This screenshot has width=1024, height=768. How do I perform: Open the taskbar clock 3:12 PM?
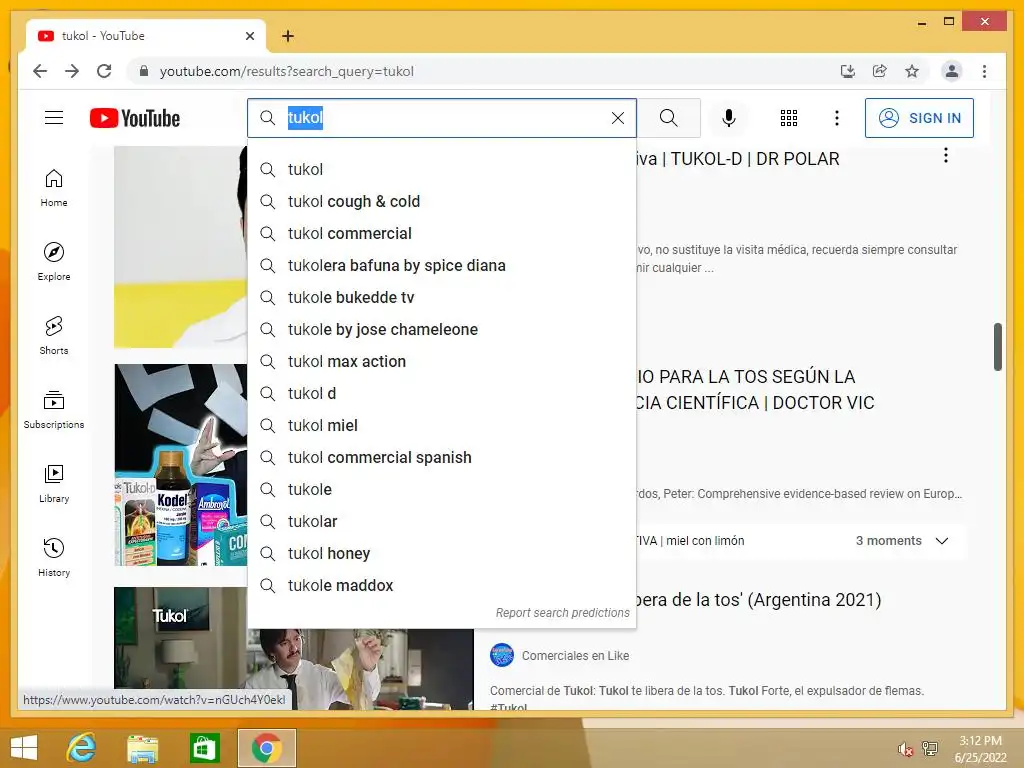(x=980, y=749)
